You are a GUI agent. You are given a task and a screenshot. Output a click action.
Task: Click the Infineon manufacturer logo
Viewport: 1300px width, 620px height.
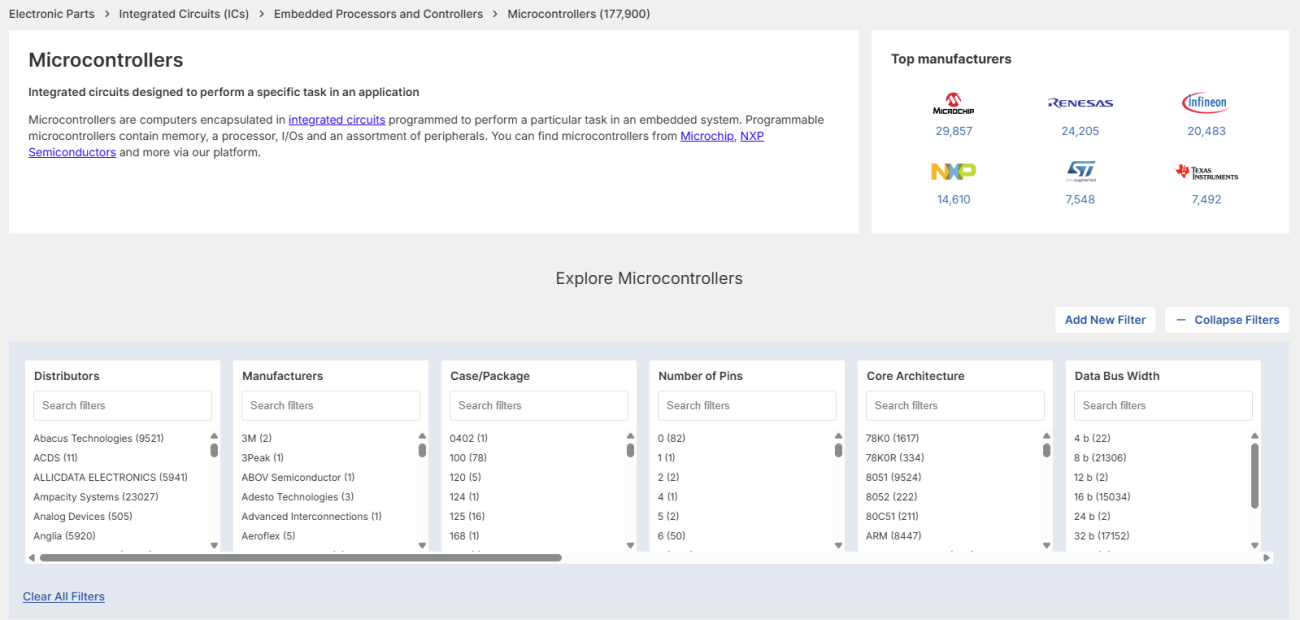(x=1205, y=102)
